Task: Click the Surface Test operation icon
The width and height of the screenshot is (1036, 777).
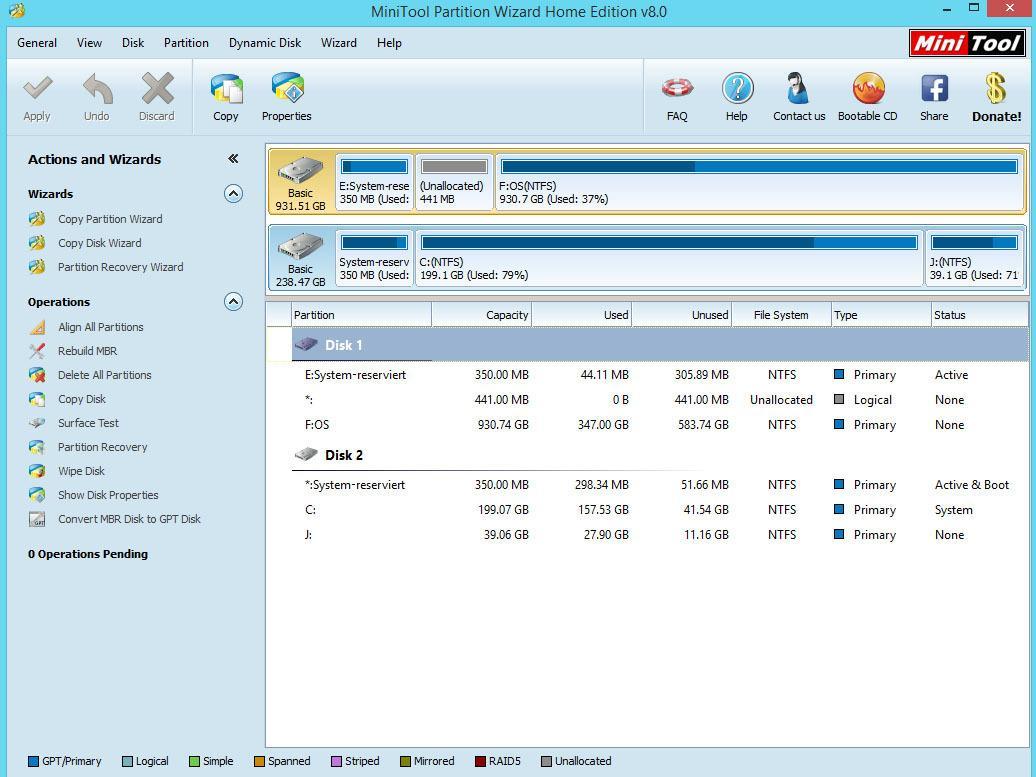Action: [37, 423]
